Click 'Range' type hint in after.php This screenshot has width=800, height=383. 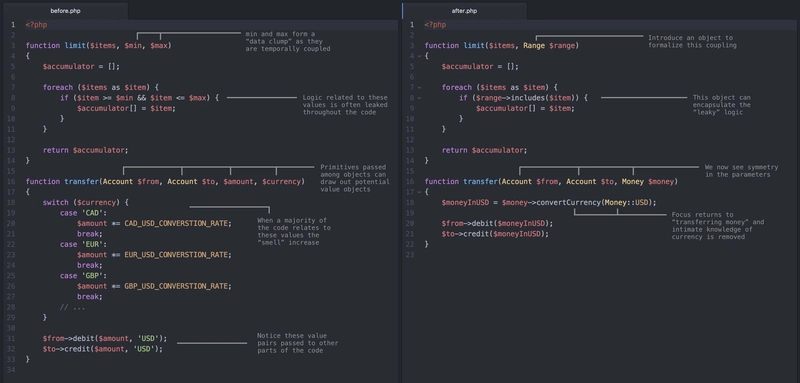tap(534, 45)
